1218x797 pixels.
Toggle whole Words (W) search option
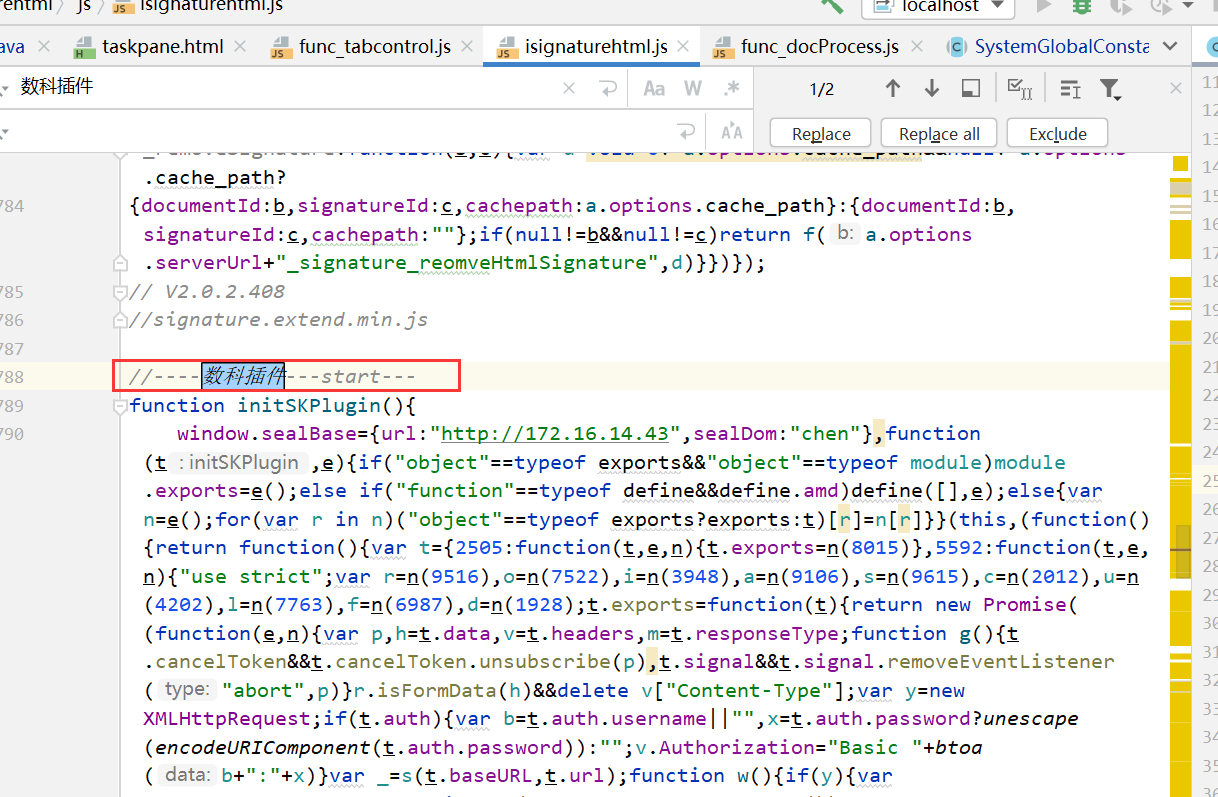[x=693, y=89]
